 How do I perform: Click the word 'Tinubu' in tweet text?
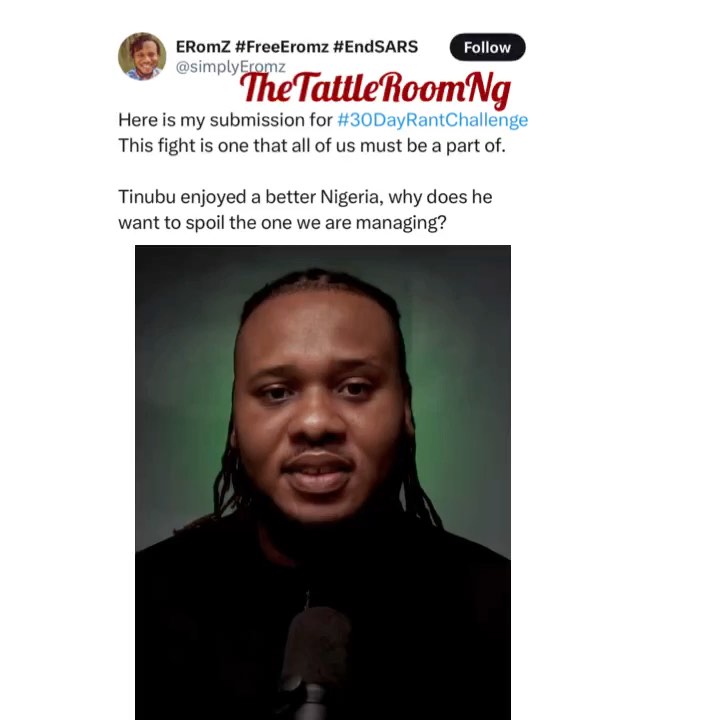tap(147, 197)
